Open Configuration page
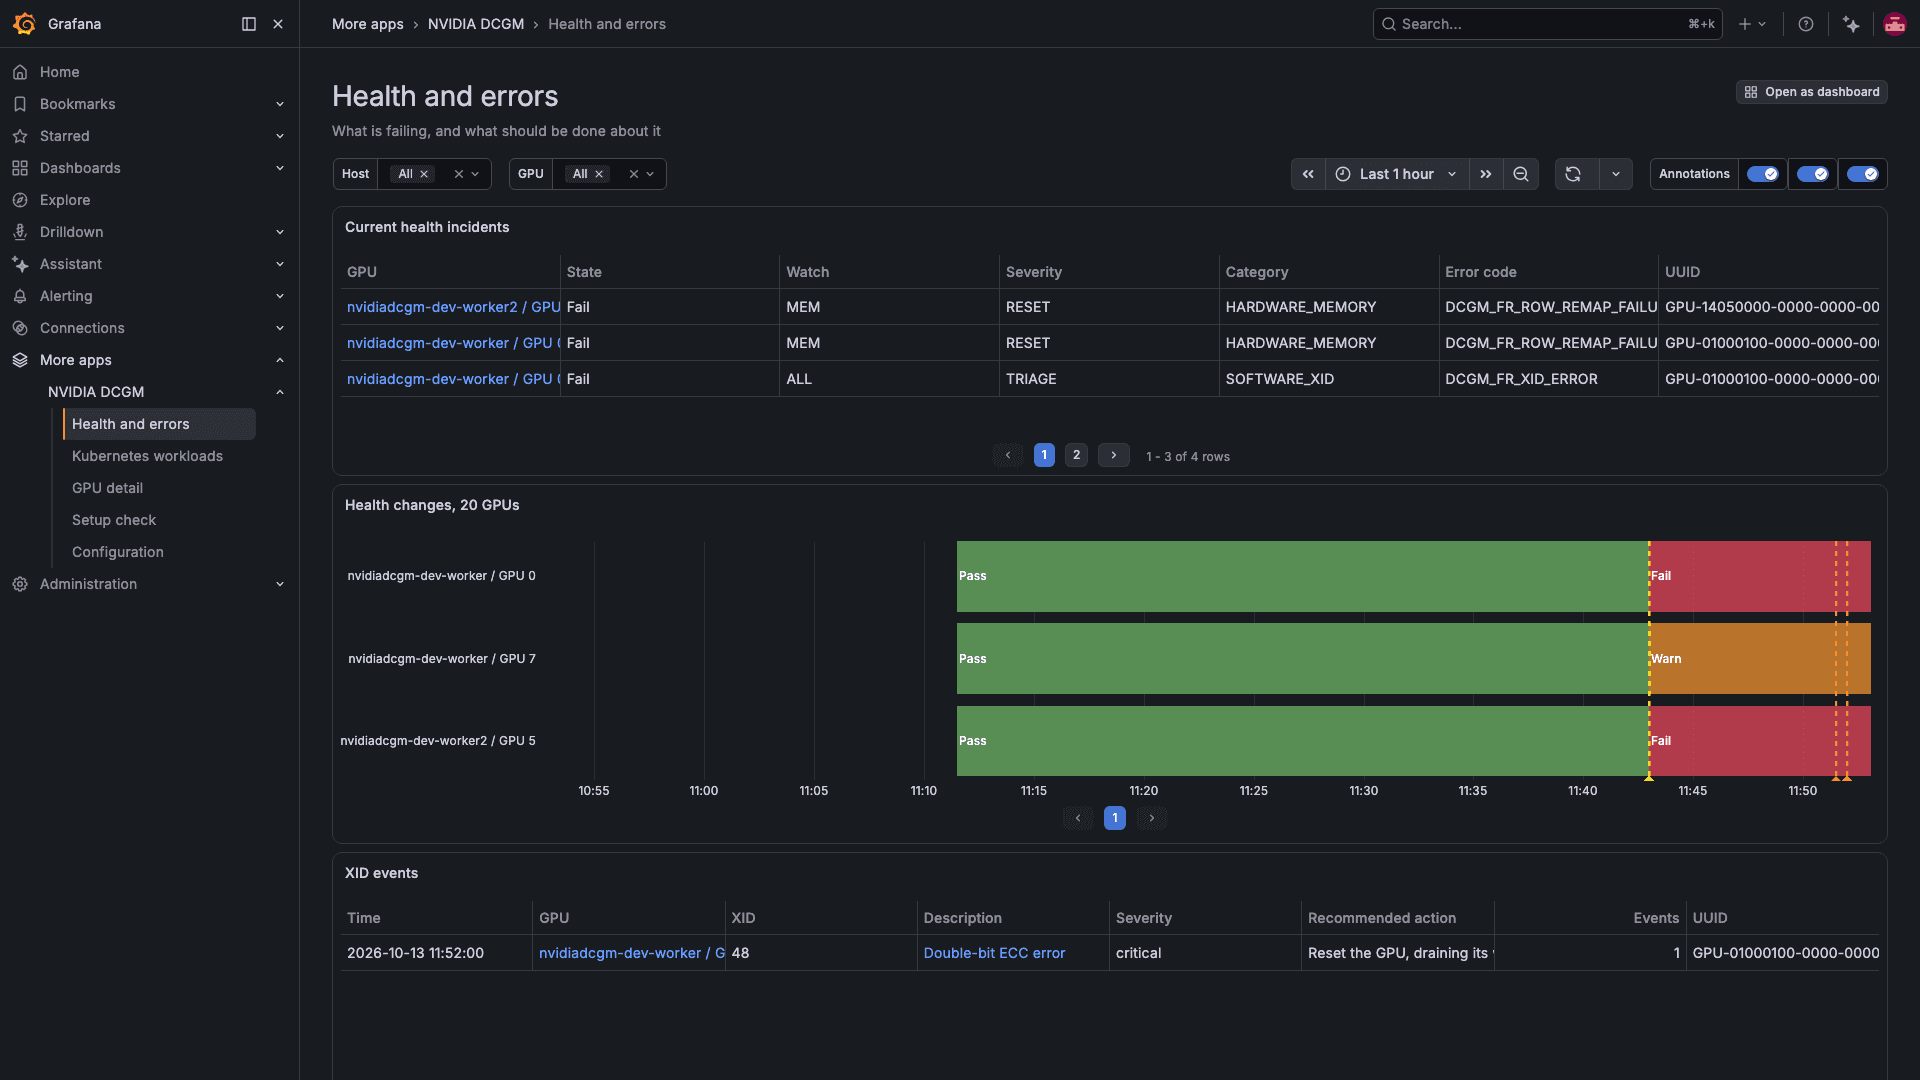The image size is (1920, 1080). click(x=118, y=552)
